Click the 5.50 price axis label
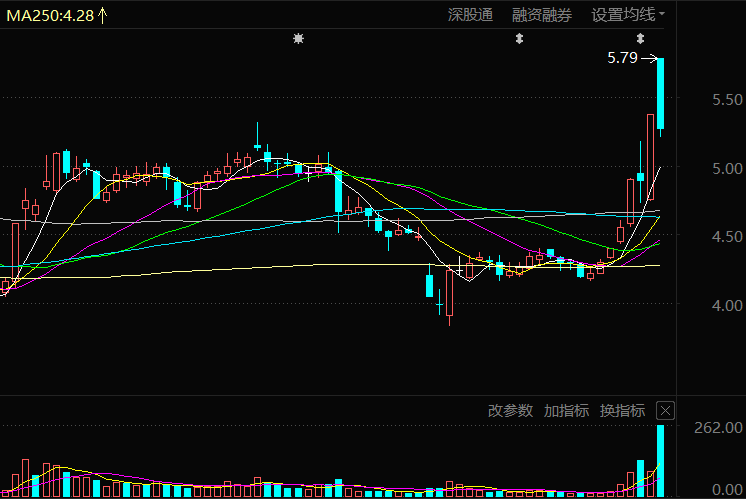 [x=727, y=100]
